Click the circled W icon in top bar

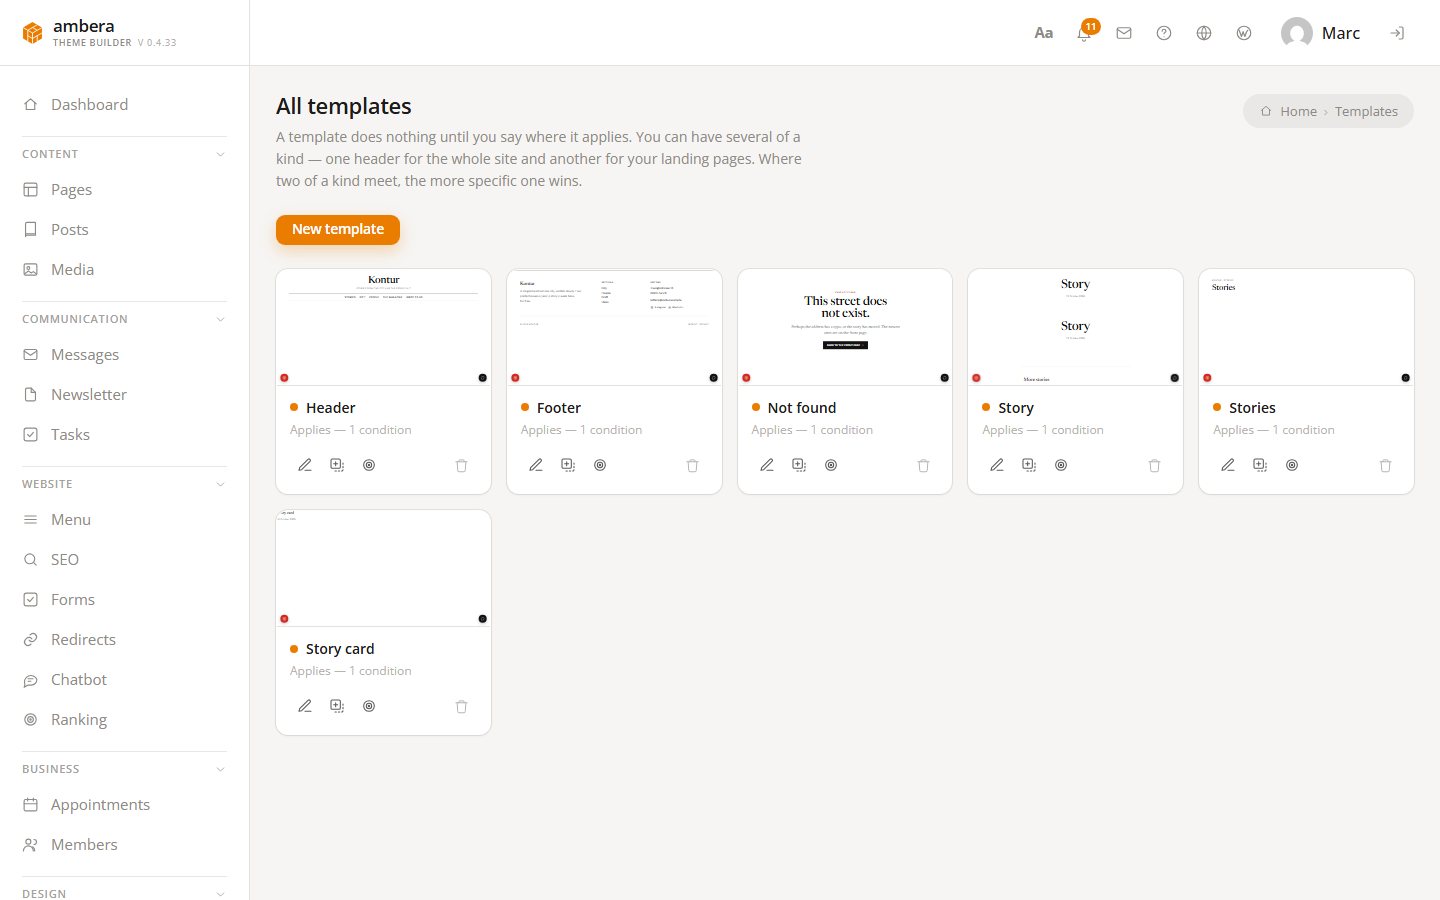(1244, 33)
